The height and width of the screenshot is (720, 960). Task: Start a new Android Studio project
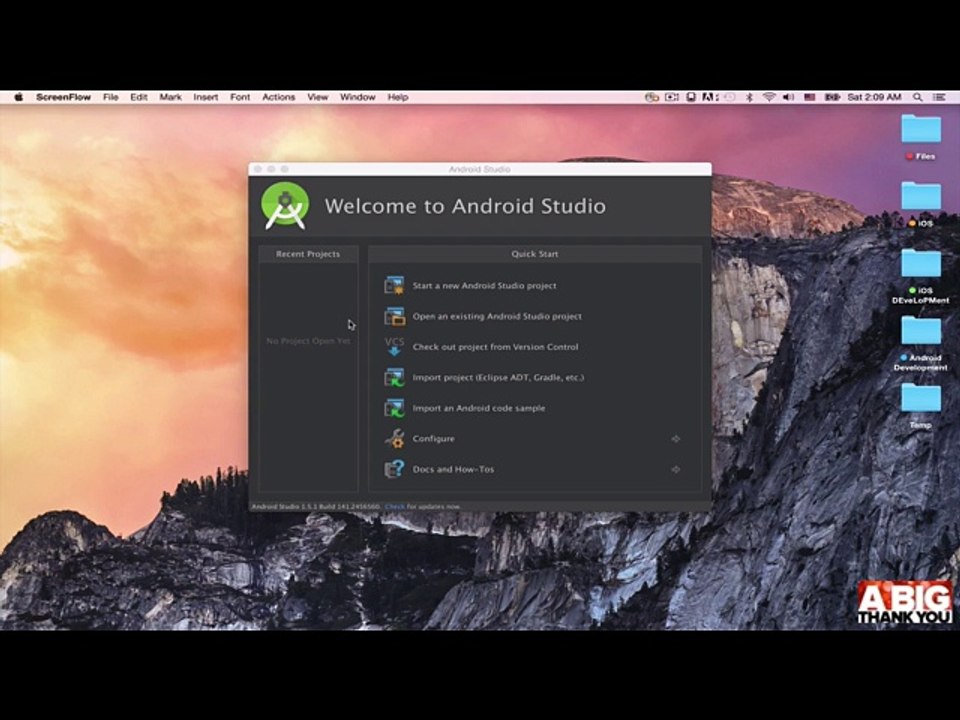click(484, 285)
